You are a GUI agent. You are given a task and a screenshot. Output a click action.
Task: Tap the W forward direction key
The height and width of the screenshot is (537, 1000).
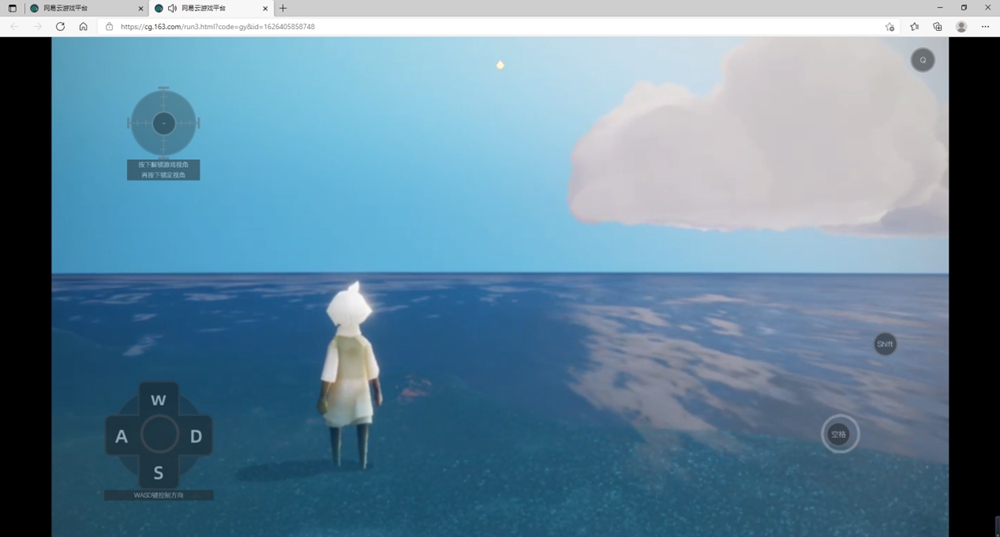tap(158, 399)
